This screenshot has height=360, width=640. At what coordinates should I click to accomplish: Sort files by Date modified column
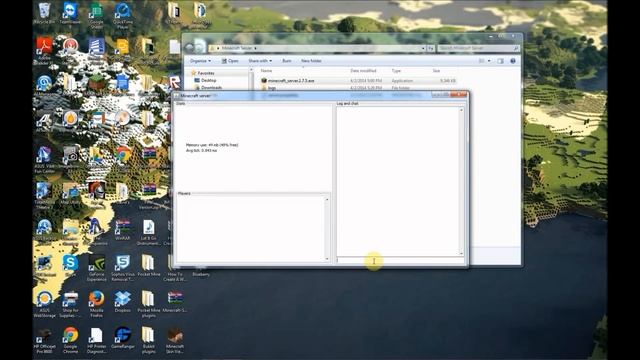click(x=363, y=71)
